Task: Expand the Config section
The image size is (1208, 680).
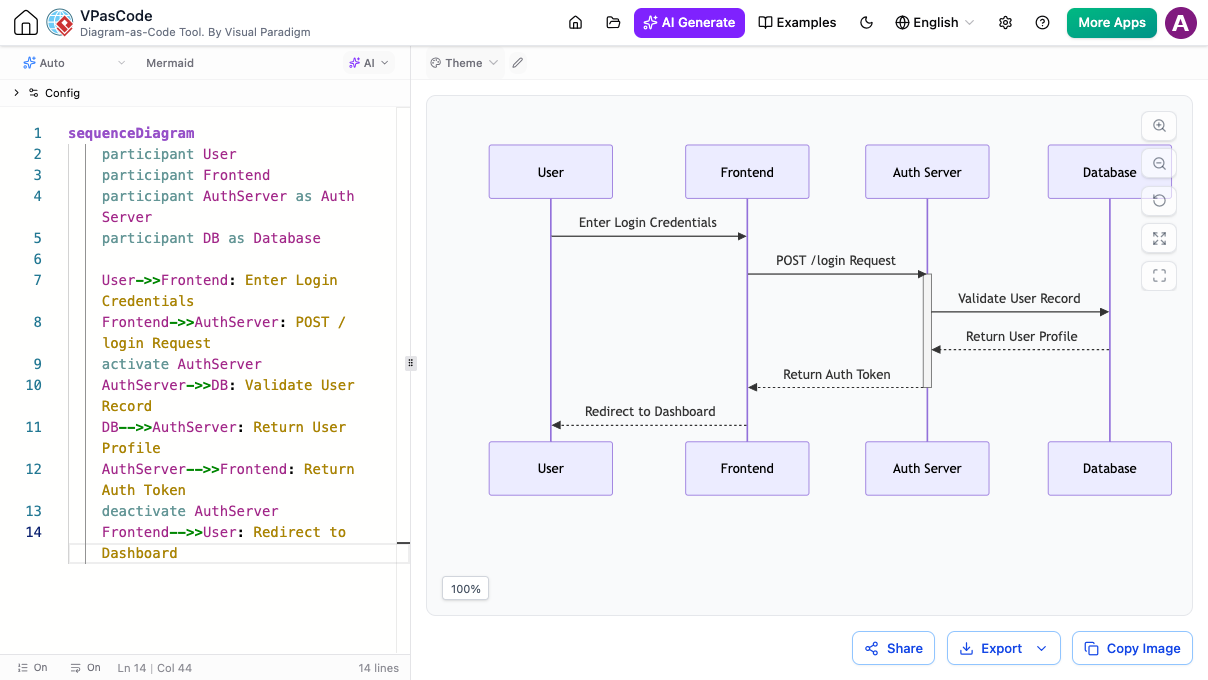Action: pos(47,93)
